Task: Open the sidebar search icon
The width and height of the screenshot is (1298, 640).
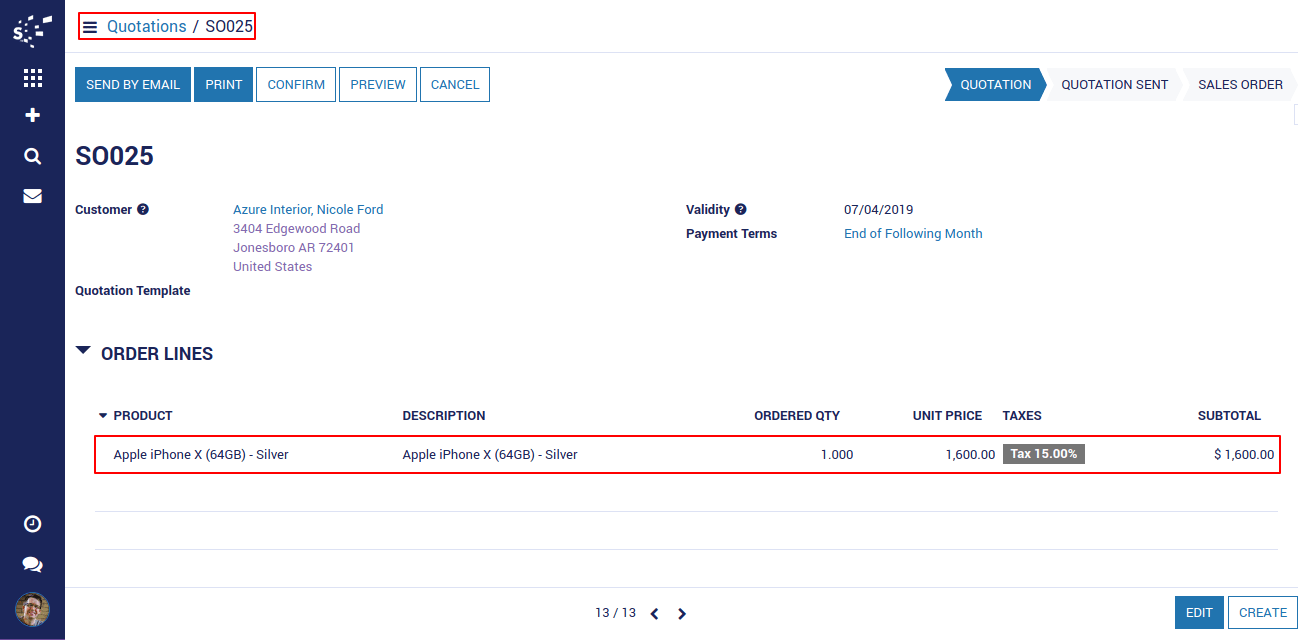Action: [x=32, y=156]
